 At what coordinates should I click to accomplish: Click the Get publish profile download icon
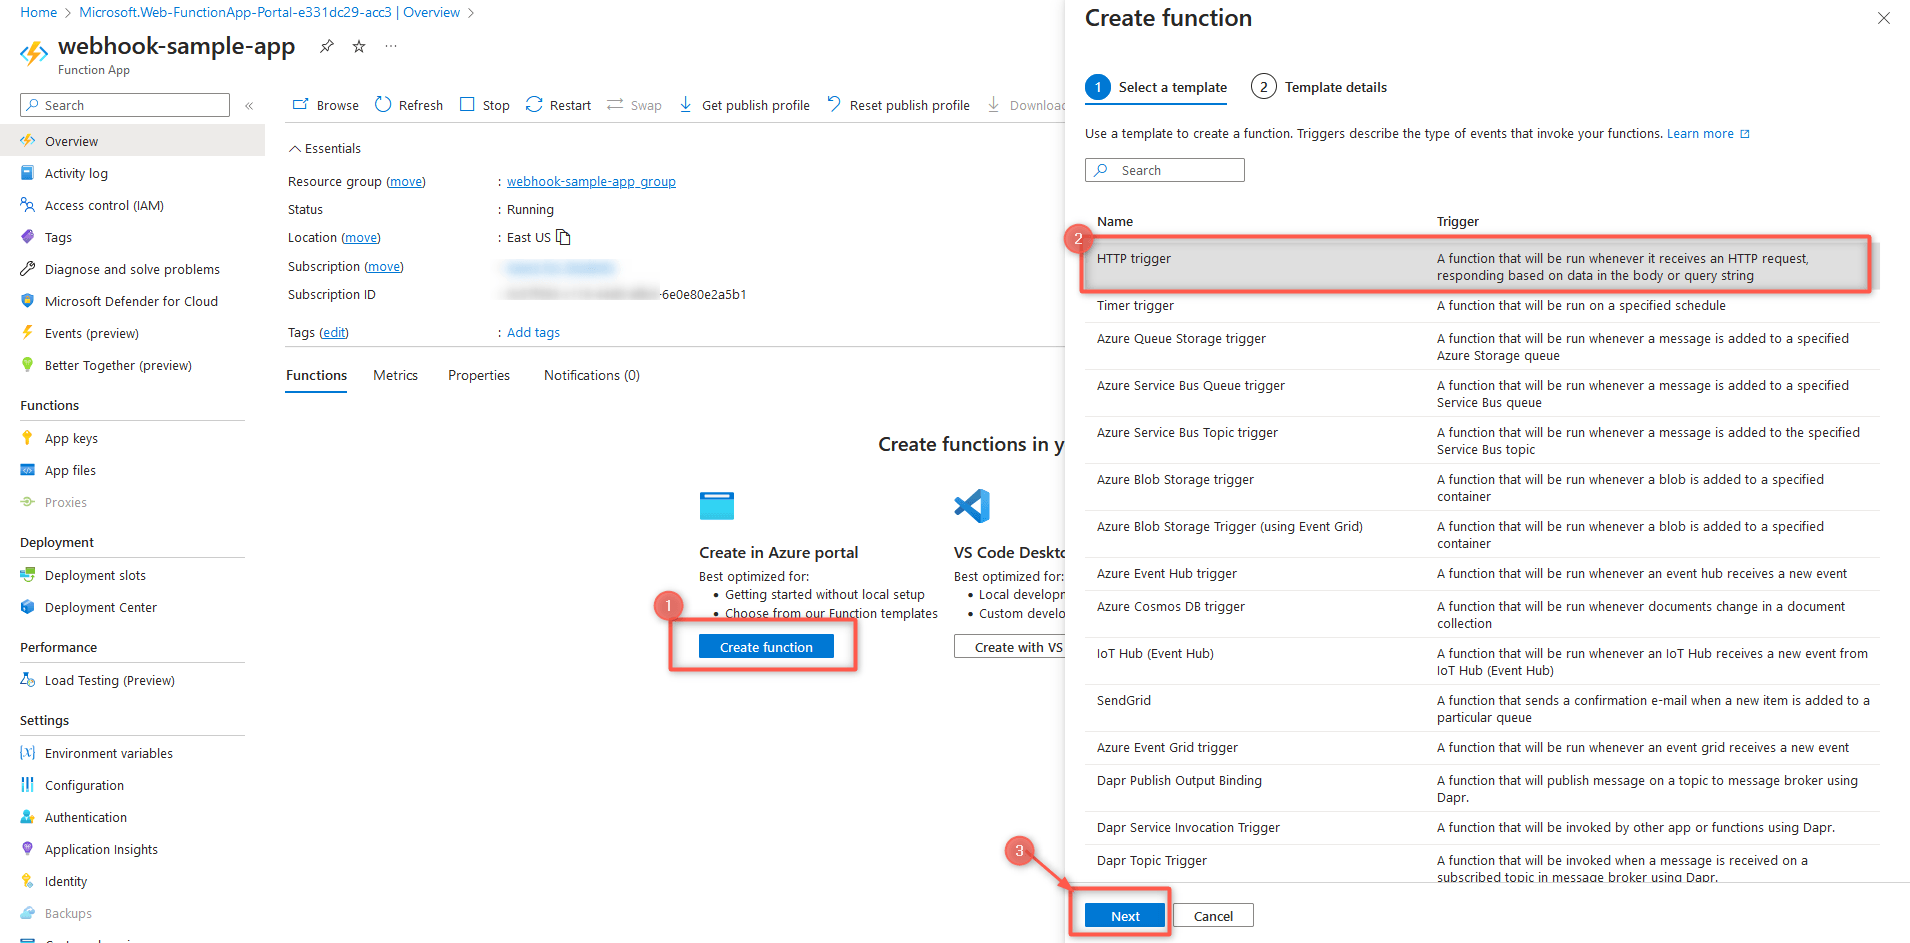tap(685, 104)
